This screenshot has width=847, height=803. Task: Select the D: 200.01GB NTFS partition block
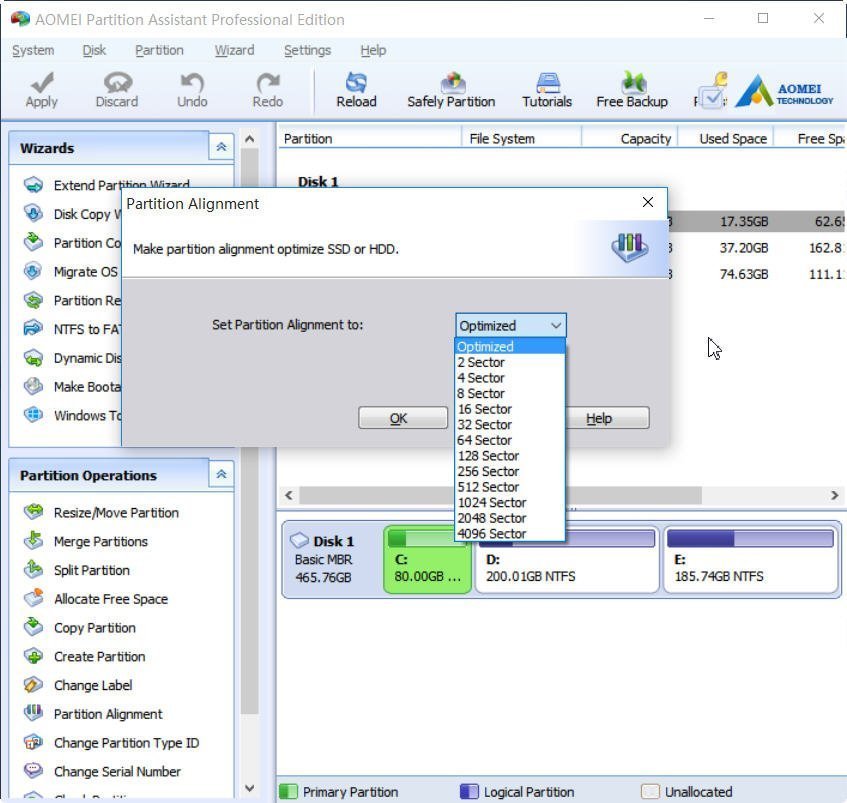567,560
